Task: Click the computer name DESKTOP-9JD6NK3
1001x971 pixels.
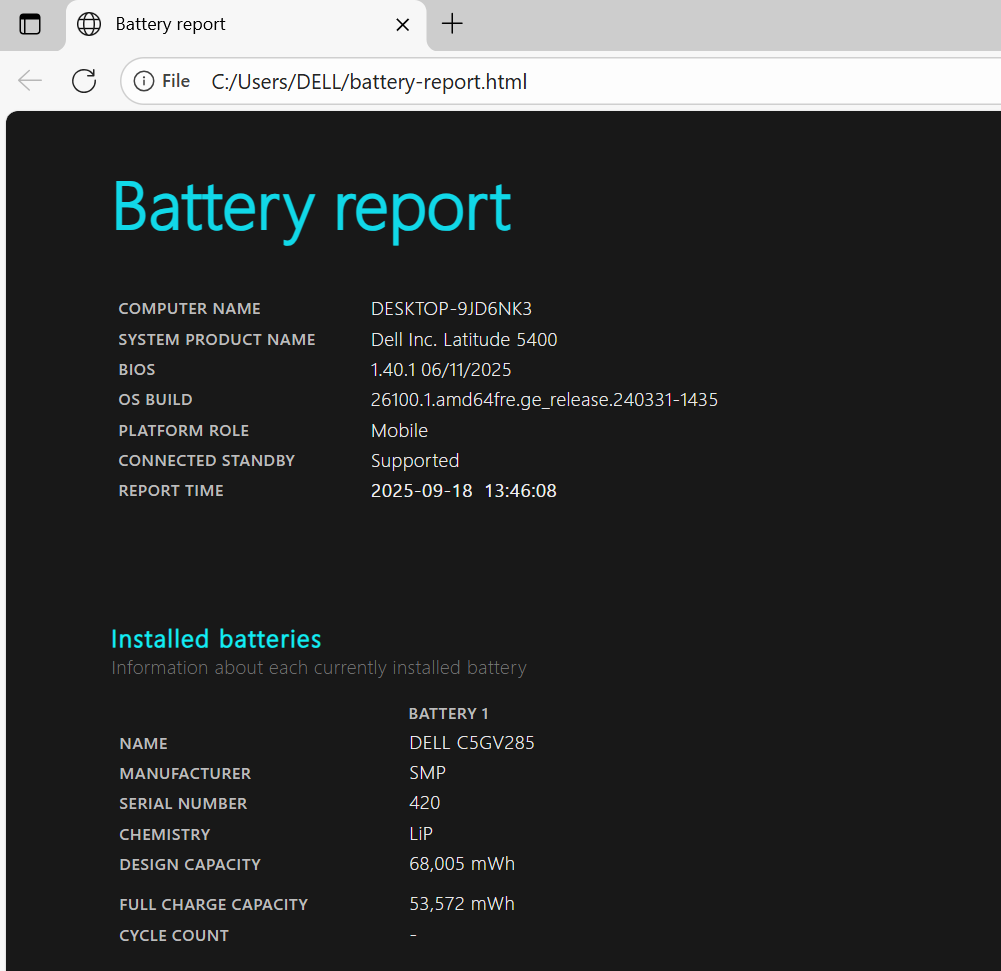Action: (451, 309)
